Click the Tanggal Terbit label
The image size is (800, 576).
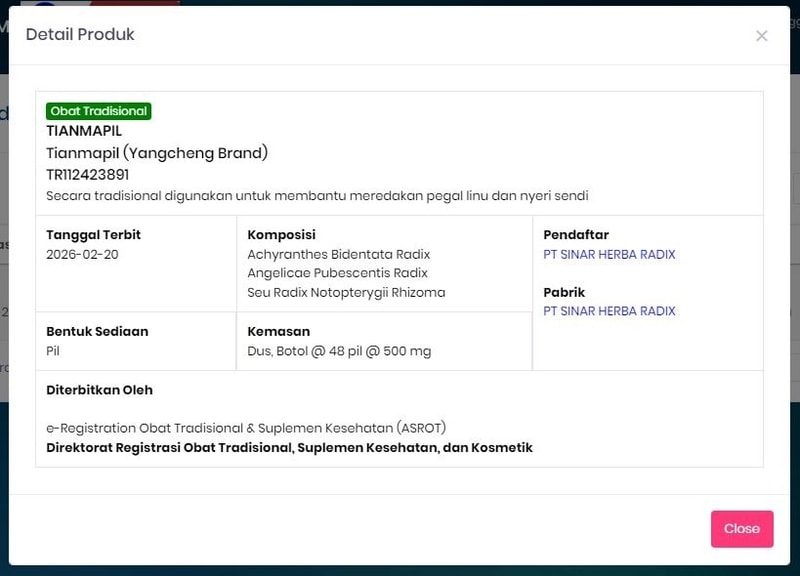tap(93, 235)
